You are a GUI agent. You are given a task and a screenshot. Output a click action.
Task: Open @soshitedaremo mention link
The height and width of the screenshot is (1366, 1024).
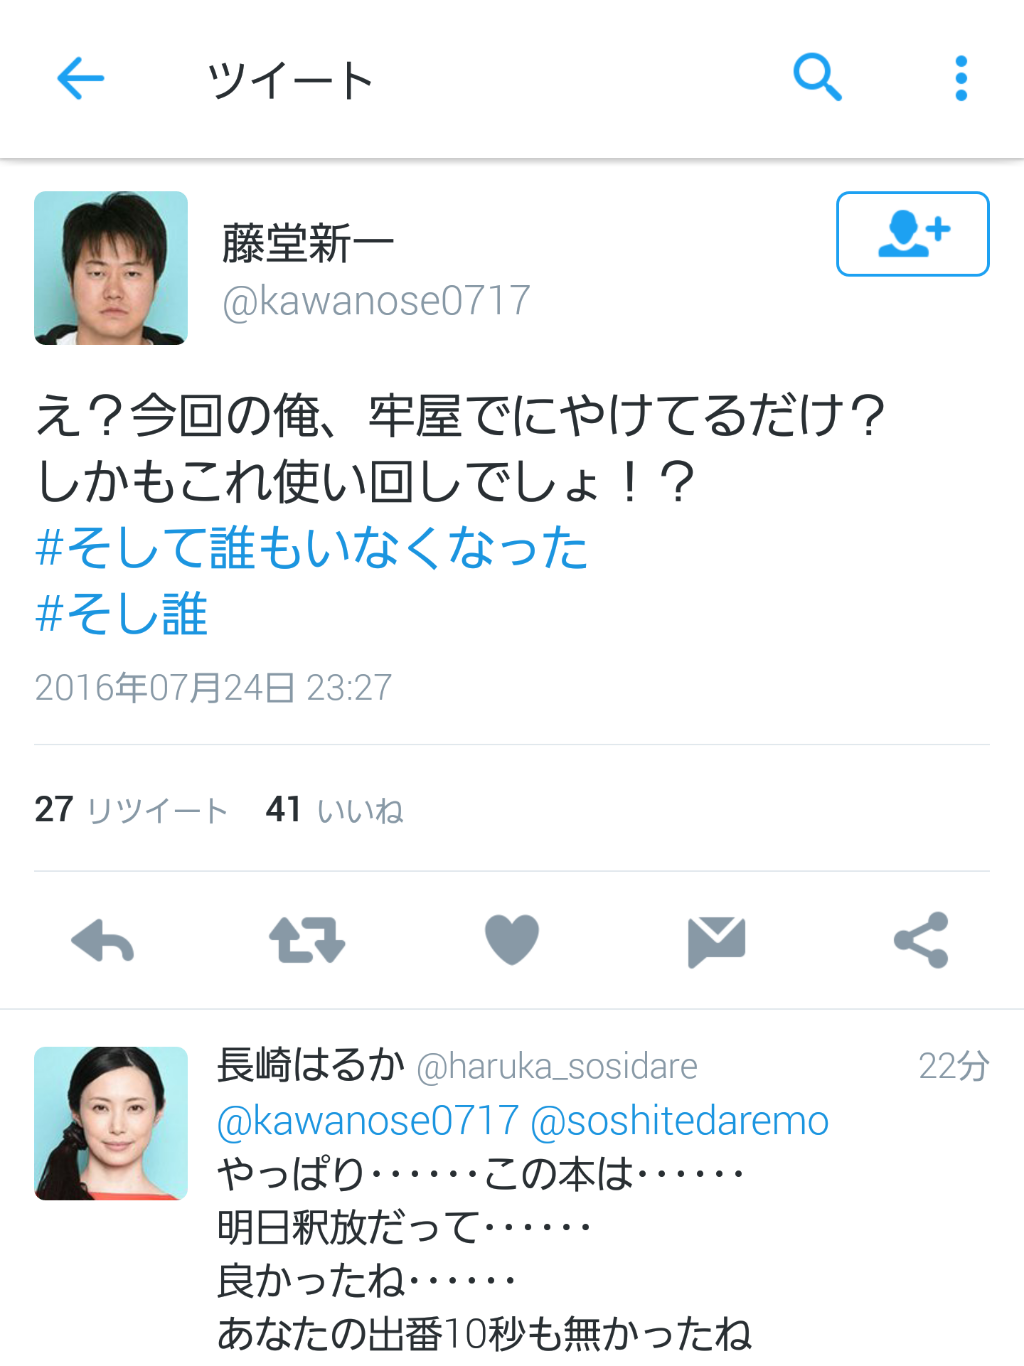point(679,1121)
